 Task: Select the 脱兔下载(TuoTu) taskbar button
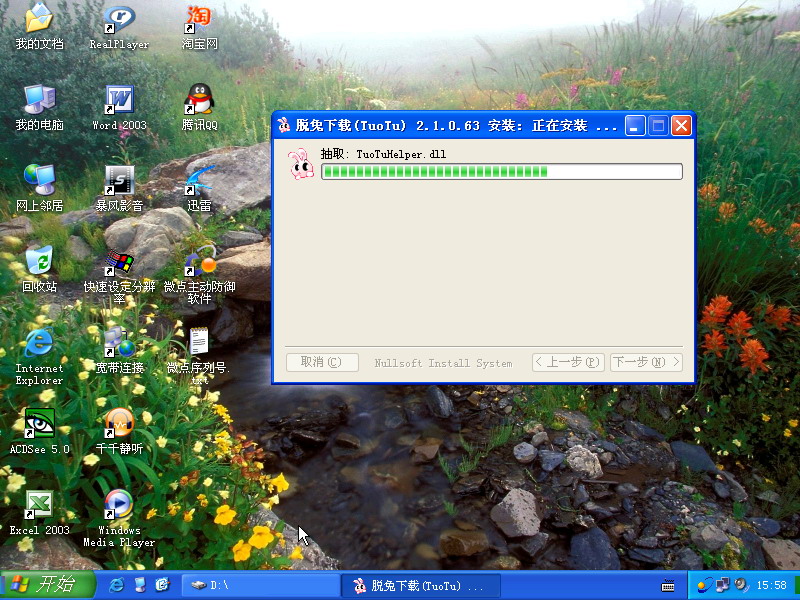[420, 585]
